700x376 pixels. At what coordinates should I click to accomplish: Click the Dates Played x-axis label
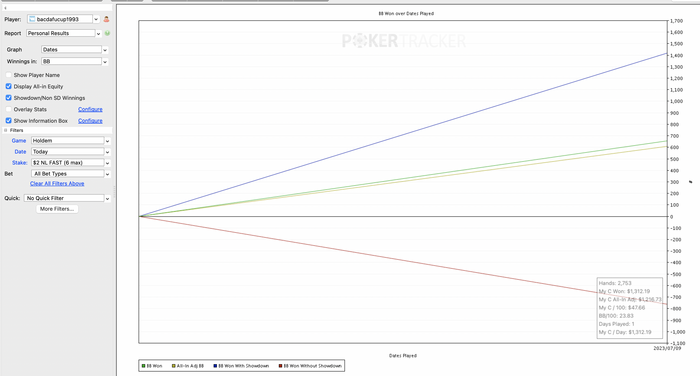pyautogui.click(x=403, y=356)
